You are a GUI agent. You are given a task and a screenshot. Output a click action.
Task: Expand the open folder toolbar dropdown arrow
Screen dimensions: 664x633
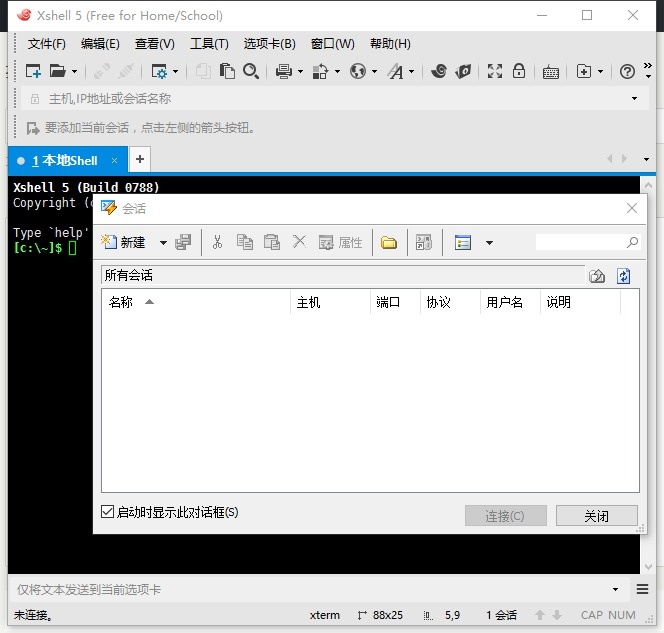75,72
